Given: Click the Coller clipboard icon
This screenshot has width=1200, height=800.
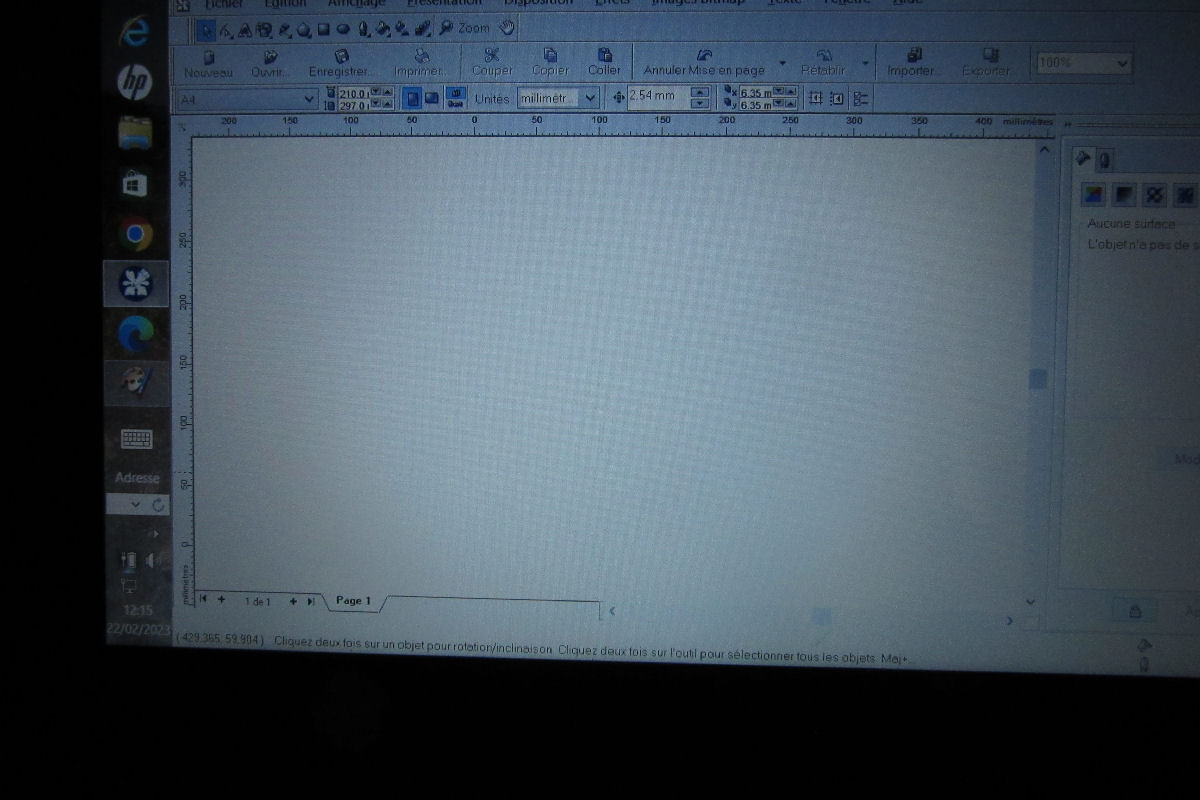Looking at the screenshot, I should coord(604,55).
